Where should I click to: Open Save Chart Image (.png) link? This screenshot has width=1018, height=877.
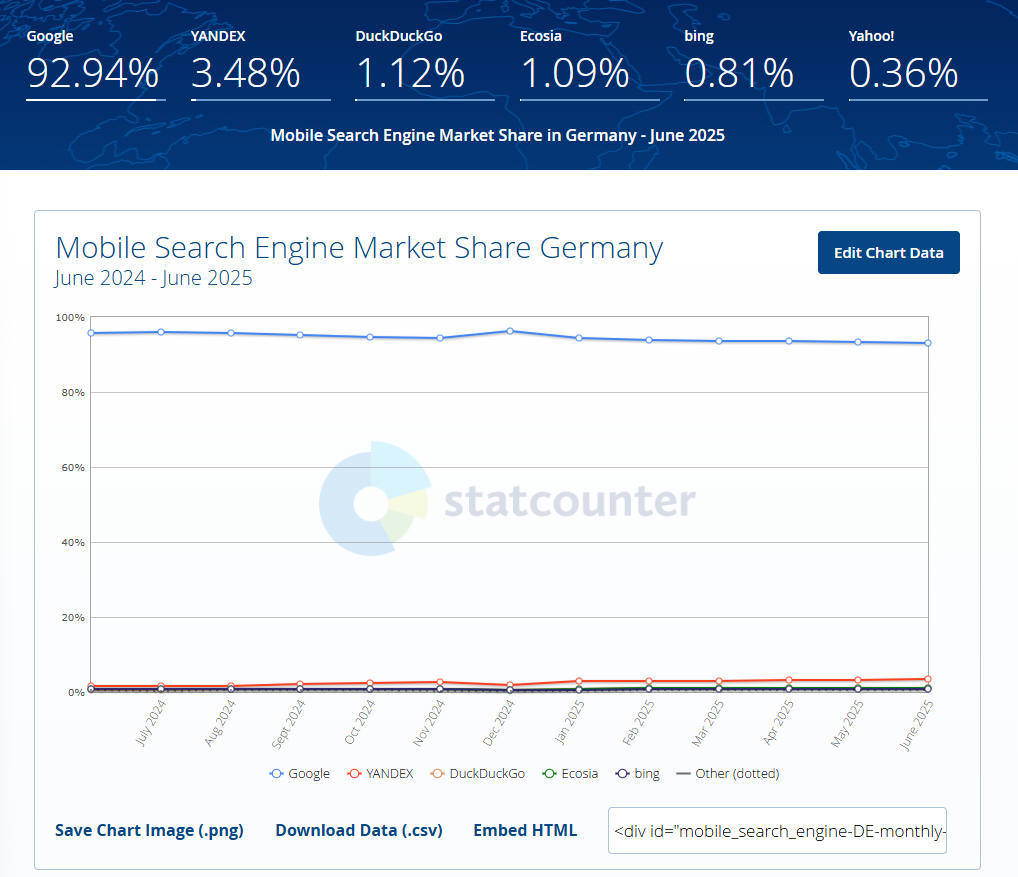[149, 830]
